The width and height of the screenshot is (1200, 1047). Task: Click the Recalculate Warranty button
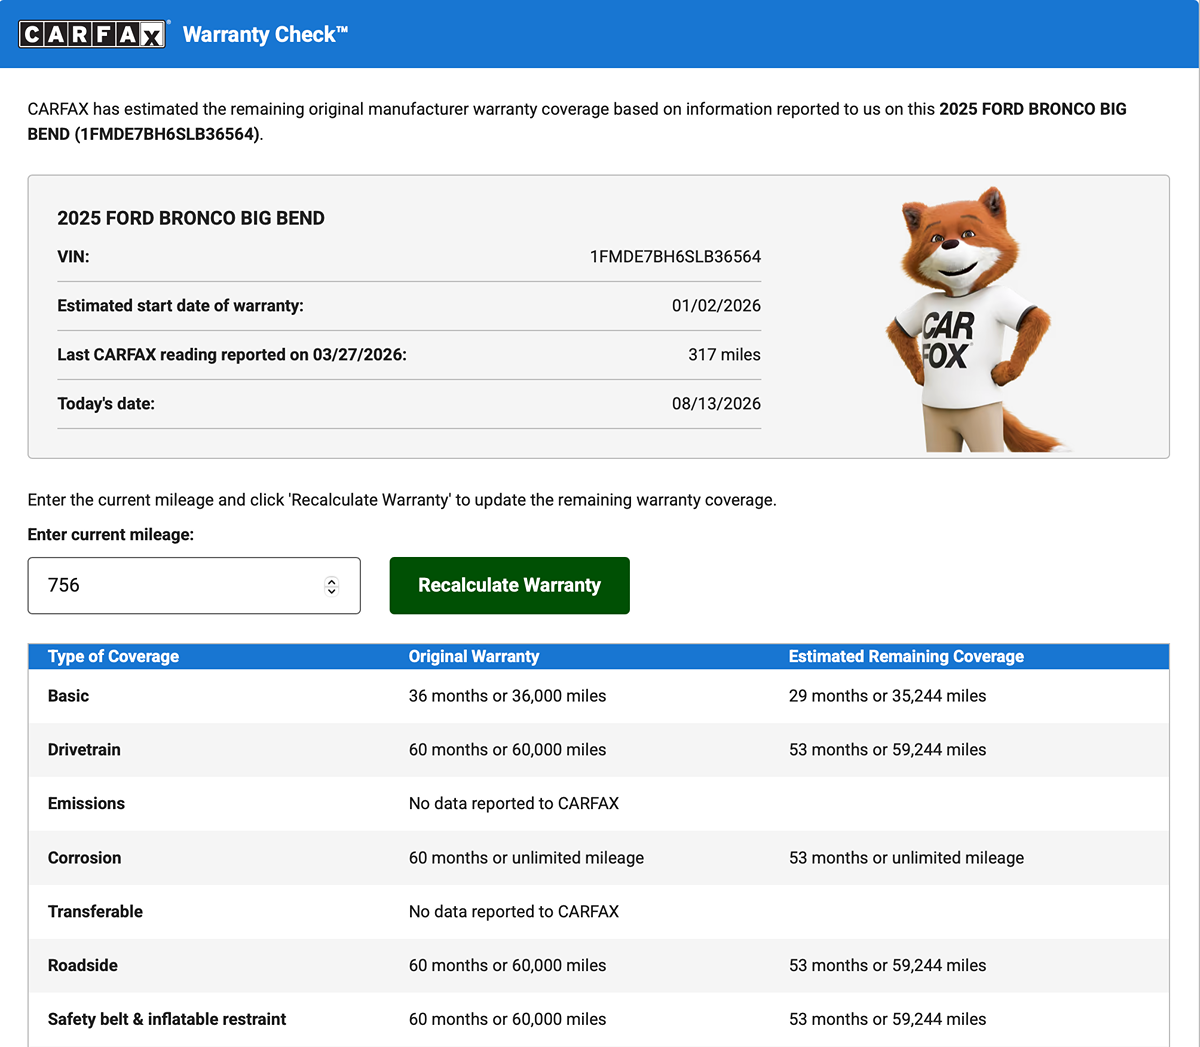509,585
